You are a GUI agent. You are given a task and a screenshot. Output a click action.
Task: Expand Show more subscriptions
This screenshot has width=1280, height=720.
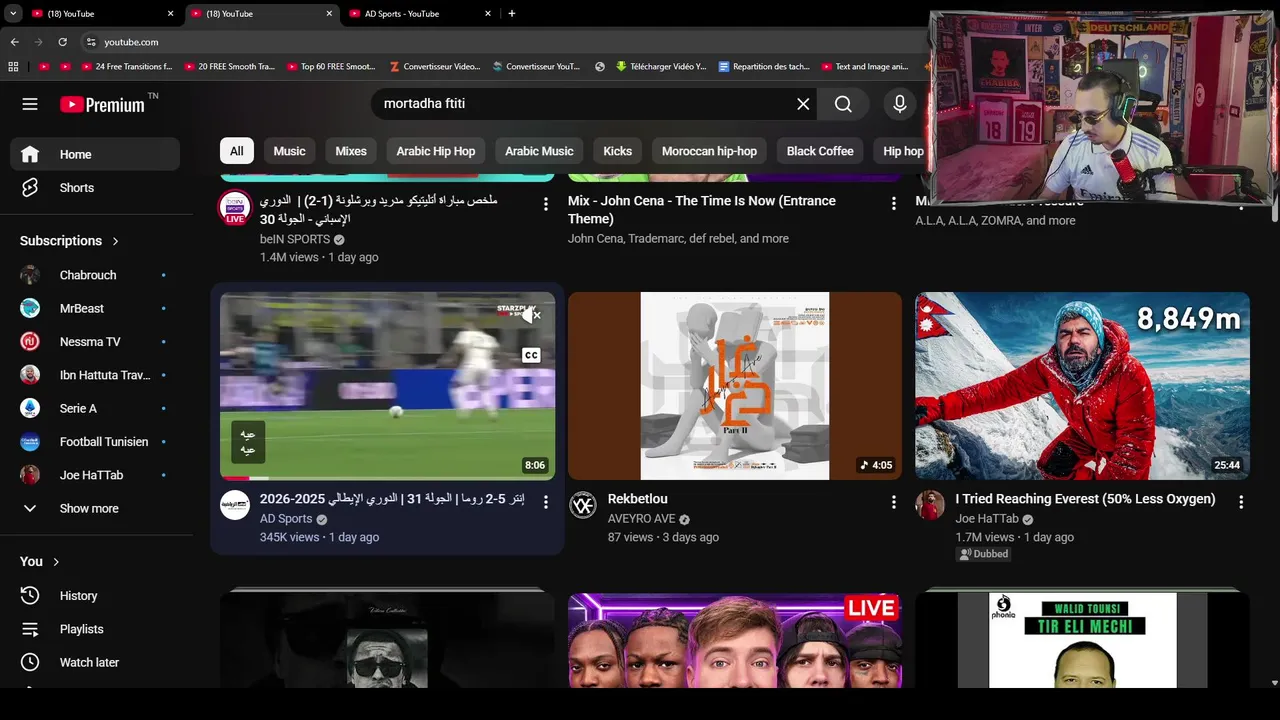[95, 508]
